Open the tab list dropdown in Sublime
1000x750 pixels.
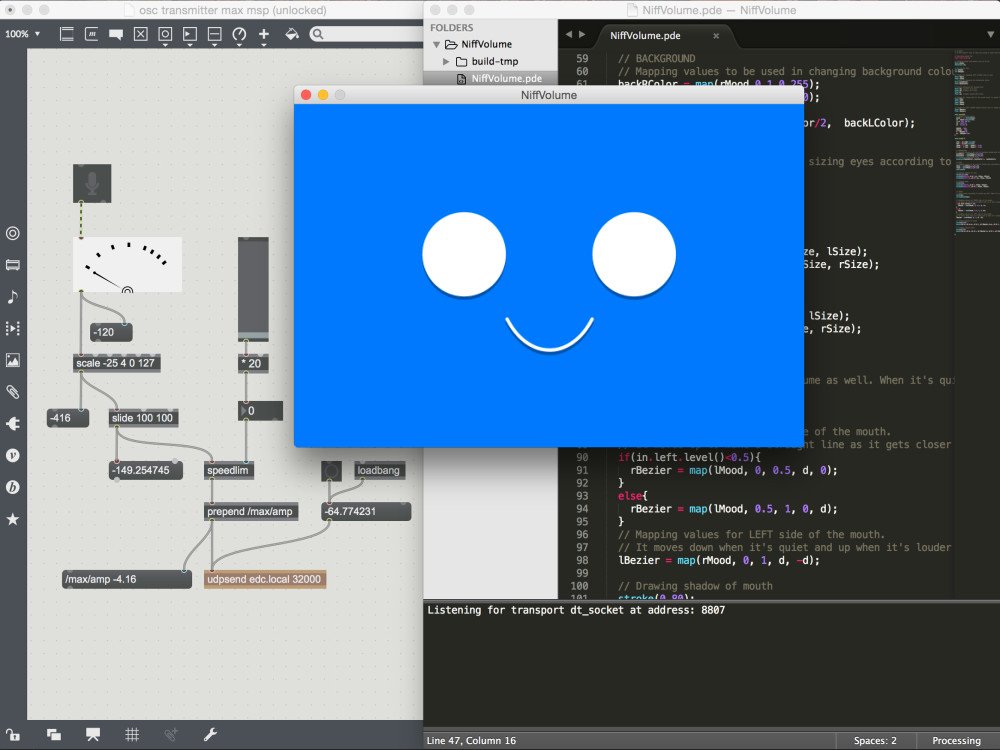click(990, 34)
